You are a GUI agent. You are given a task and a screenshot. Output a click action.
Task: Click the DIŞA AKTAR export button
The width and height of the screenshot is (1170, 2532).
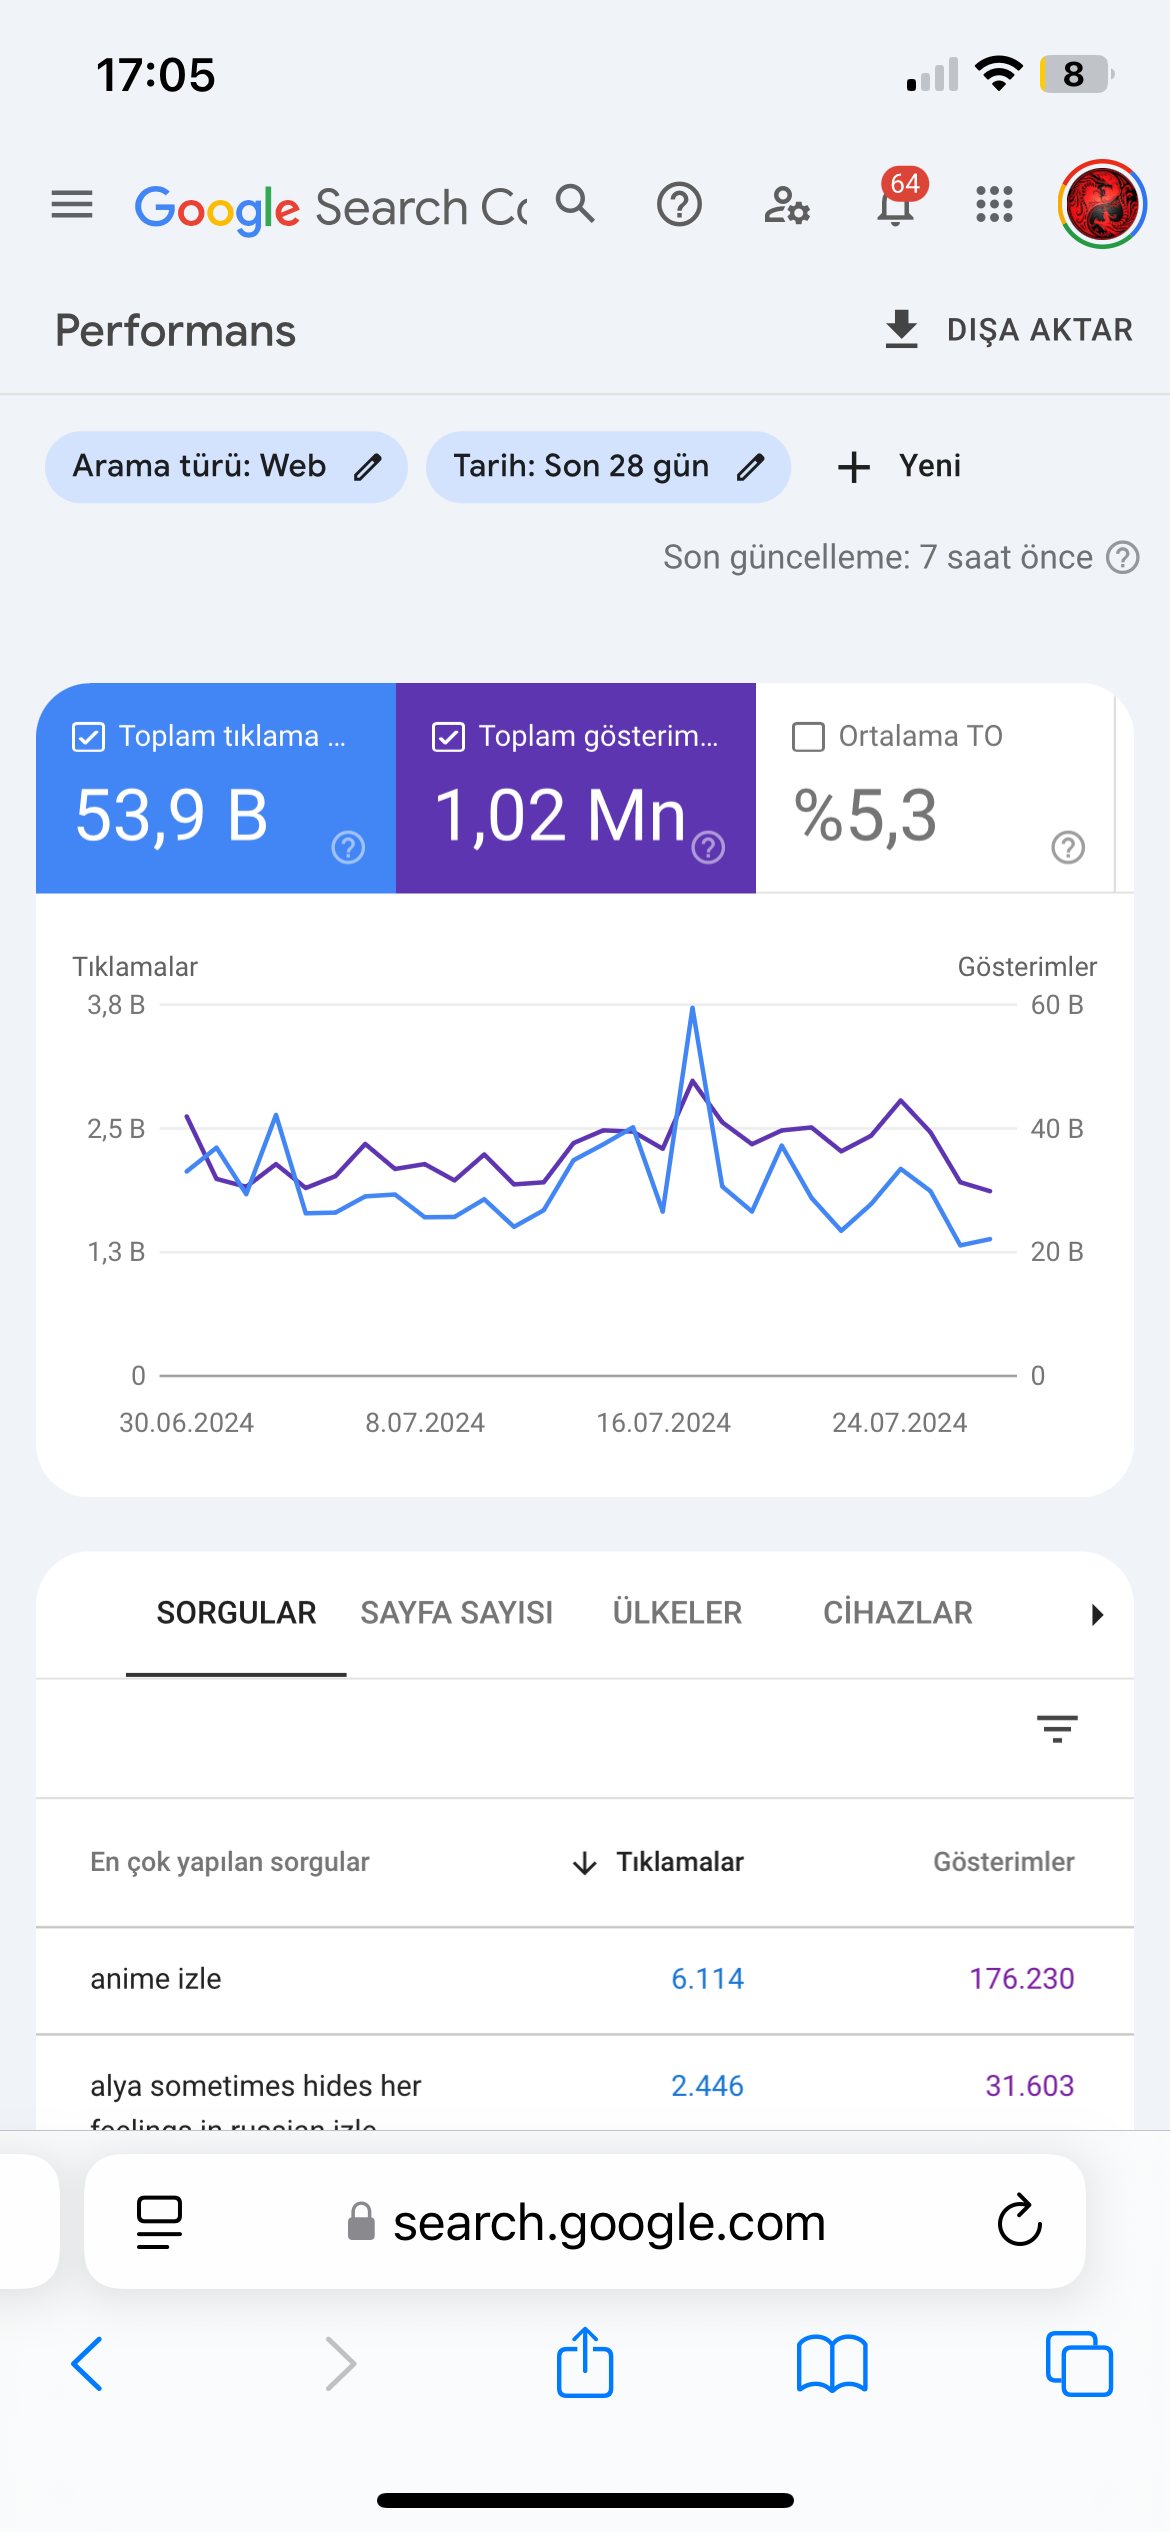pos(1008,330)
